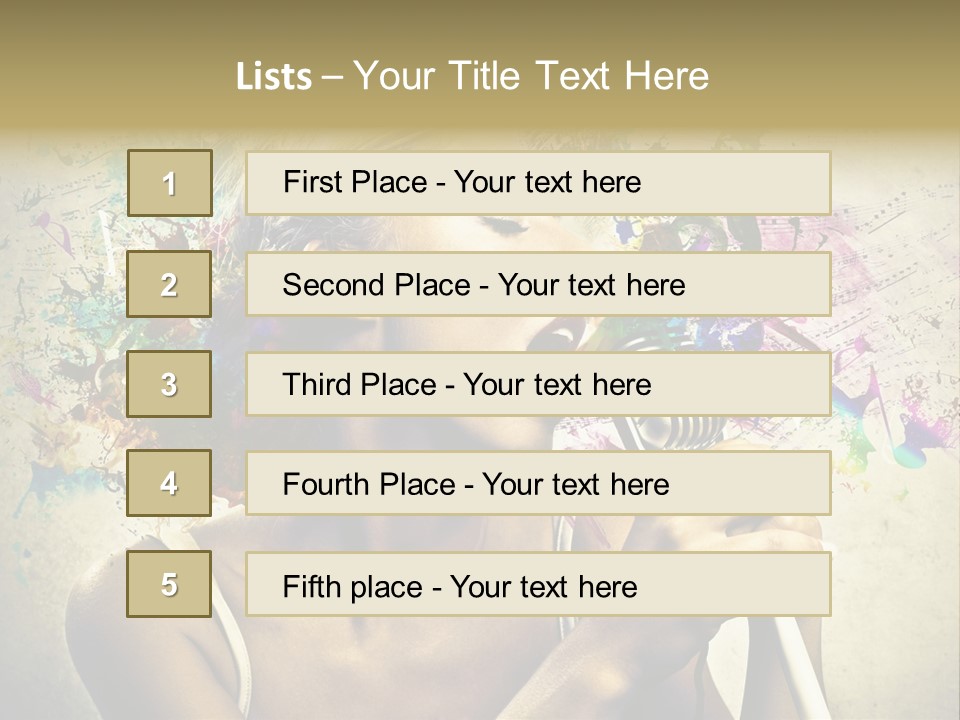The image size is (960, 720).
Task: Click the number 1 box
Action: coord(170,183)
